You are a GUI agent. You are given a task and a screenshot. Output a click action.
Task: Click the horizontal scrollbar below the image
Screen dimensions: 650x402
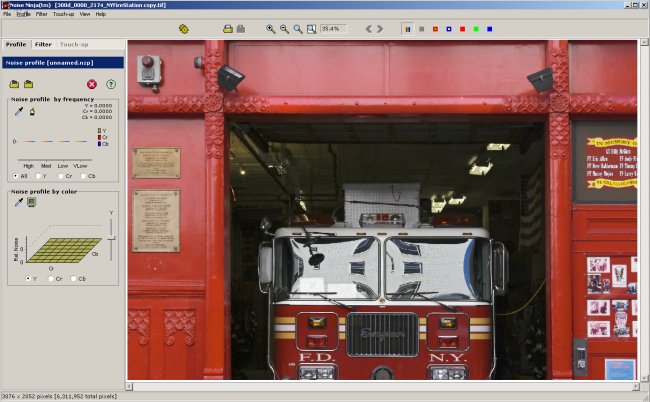[x=383, y=387]
